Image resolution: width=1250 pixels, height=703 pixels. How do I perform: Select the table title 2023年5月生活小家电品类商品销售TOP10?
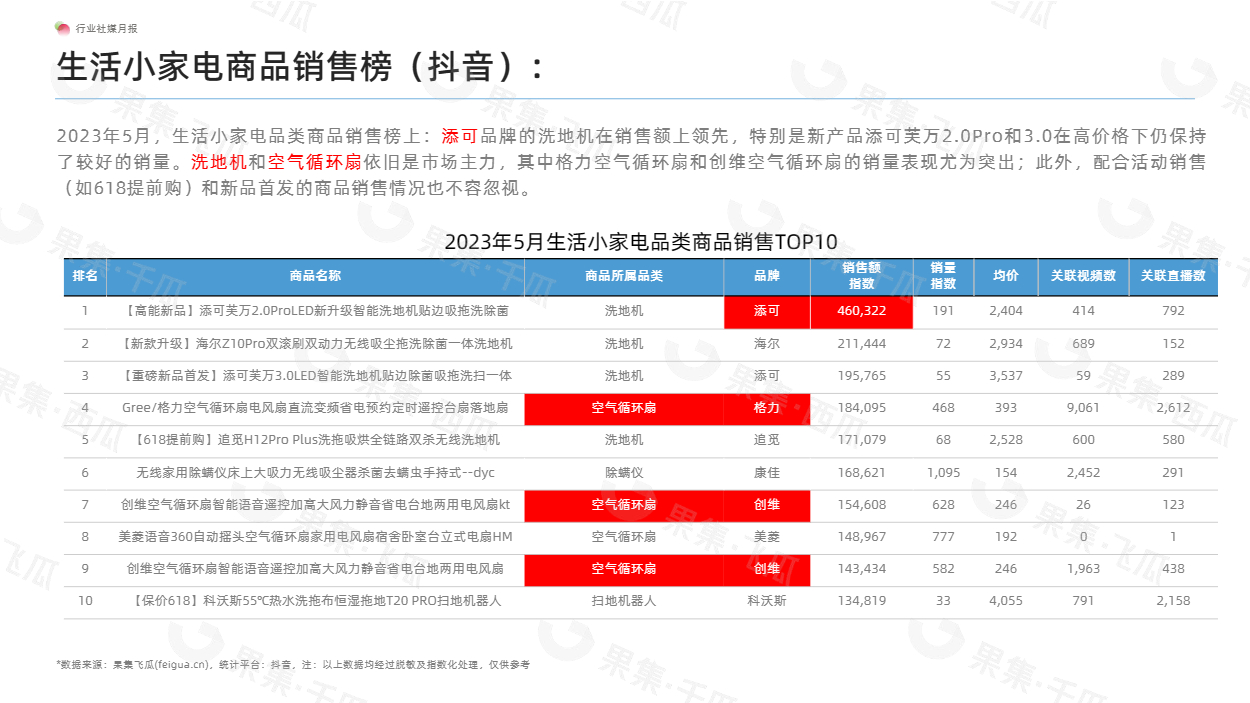[x=641, y=242]
